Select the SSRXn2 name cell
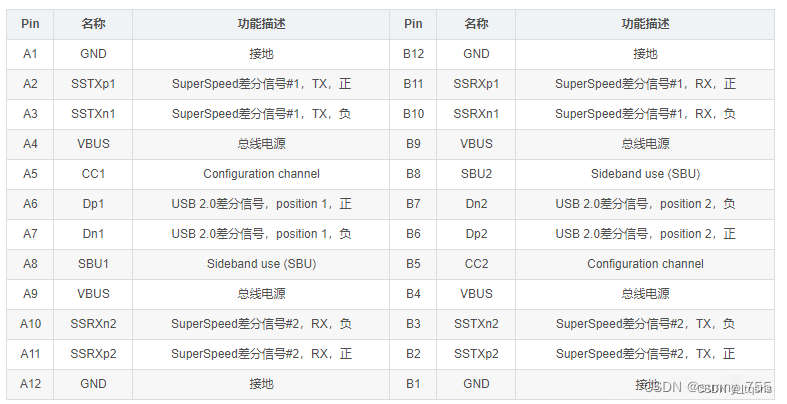787x404 pixels. click(x=93, y=324)
